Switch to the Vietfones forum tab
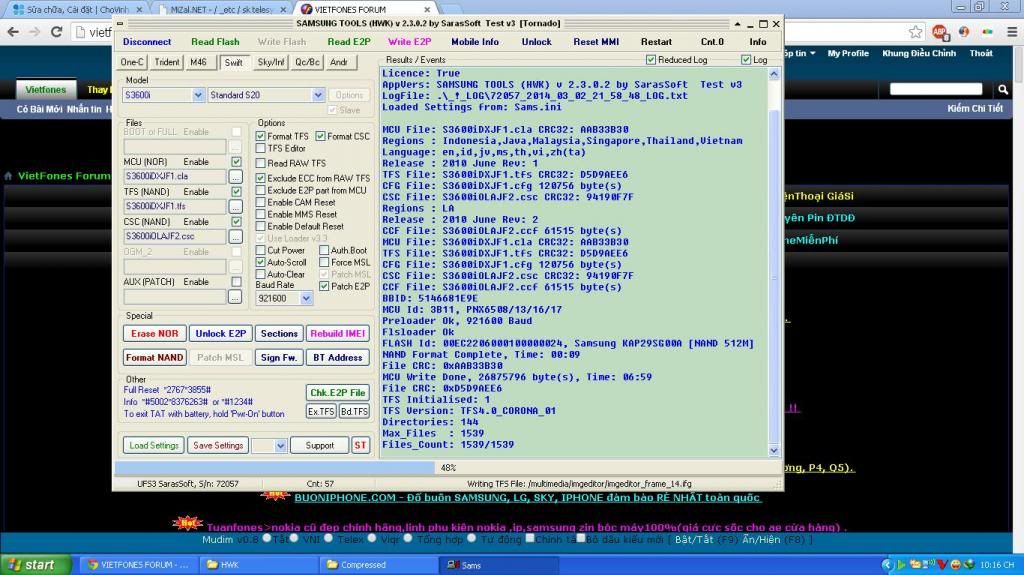This screenshot has height=575, width=1024. pos(364,9)
